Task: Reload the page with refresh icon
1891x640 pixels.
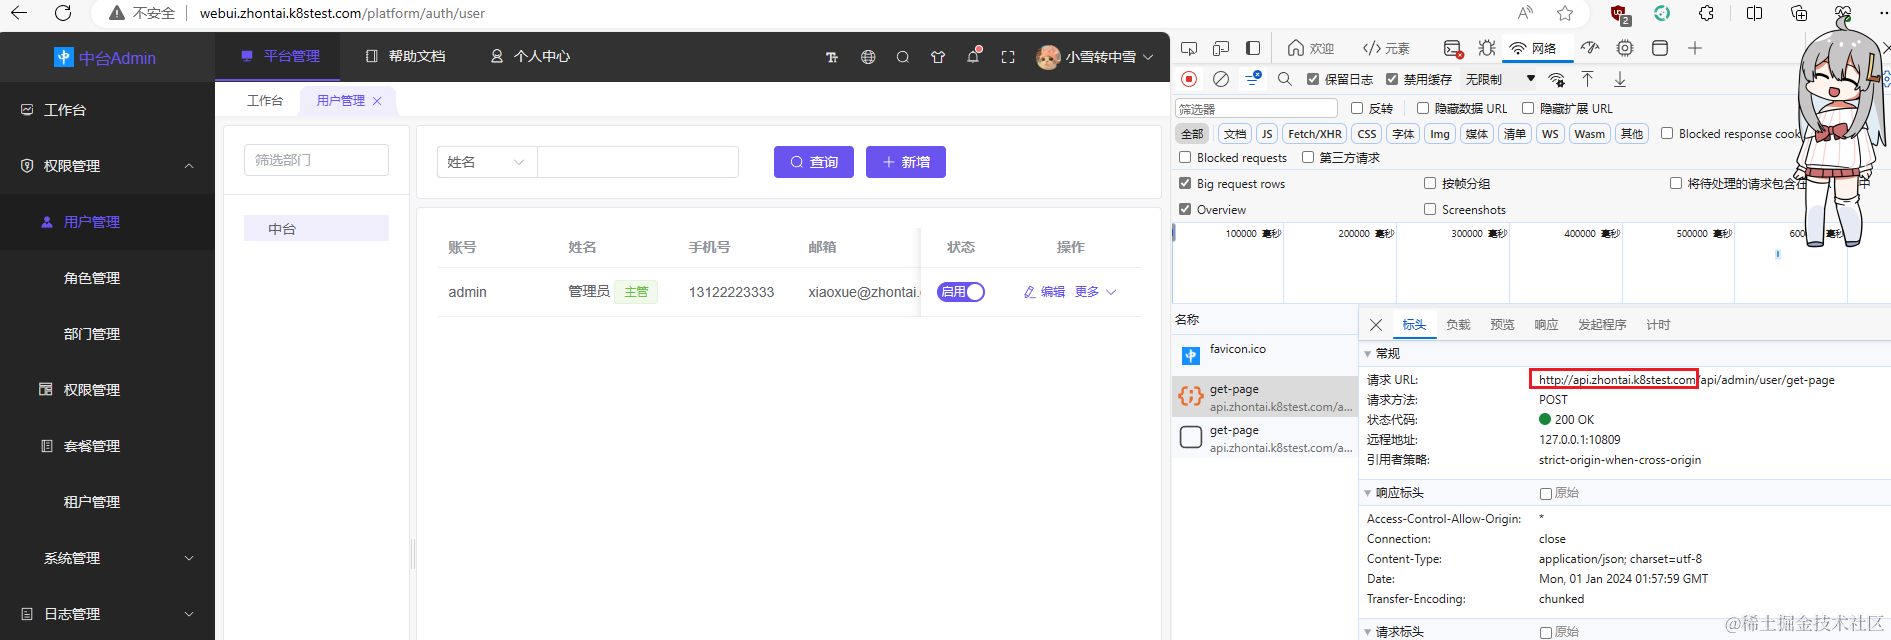Action: point(63,13)
